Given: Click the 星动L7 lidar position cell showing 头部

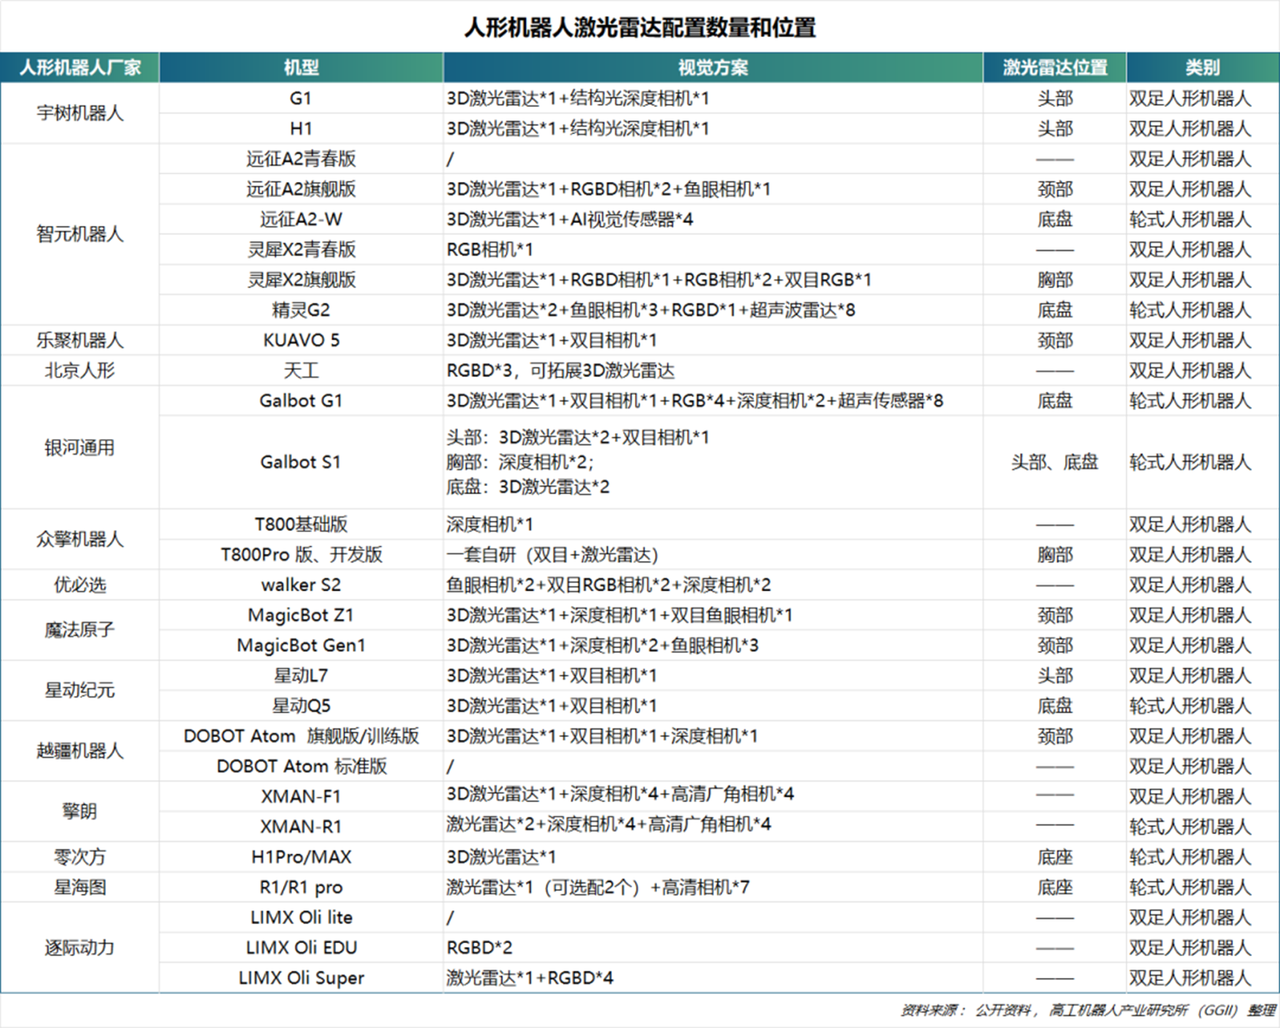Looking at the screenshot, I should (1056, 675).
